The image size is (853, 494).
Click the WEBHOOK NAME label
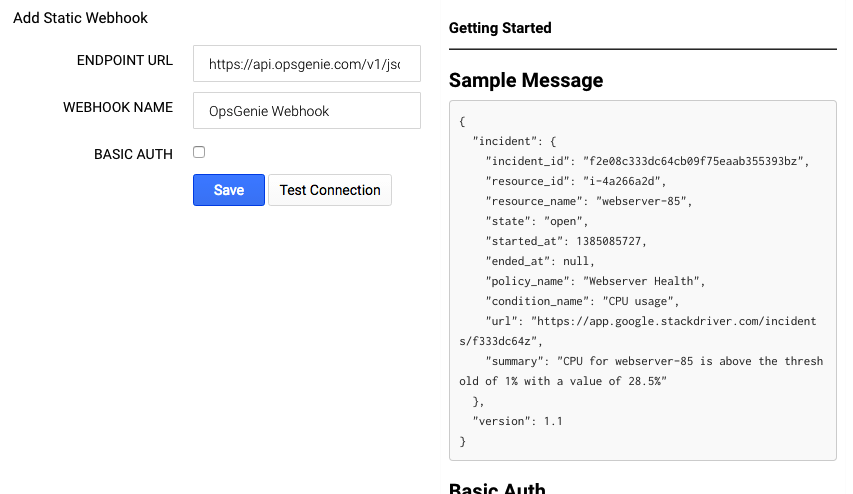118,108
